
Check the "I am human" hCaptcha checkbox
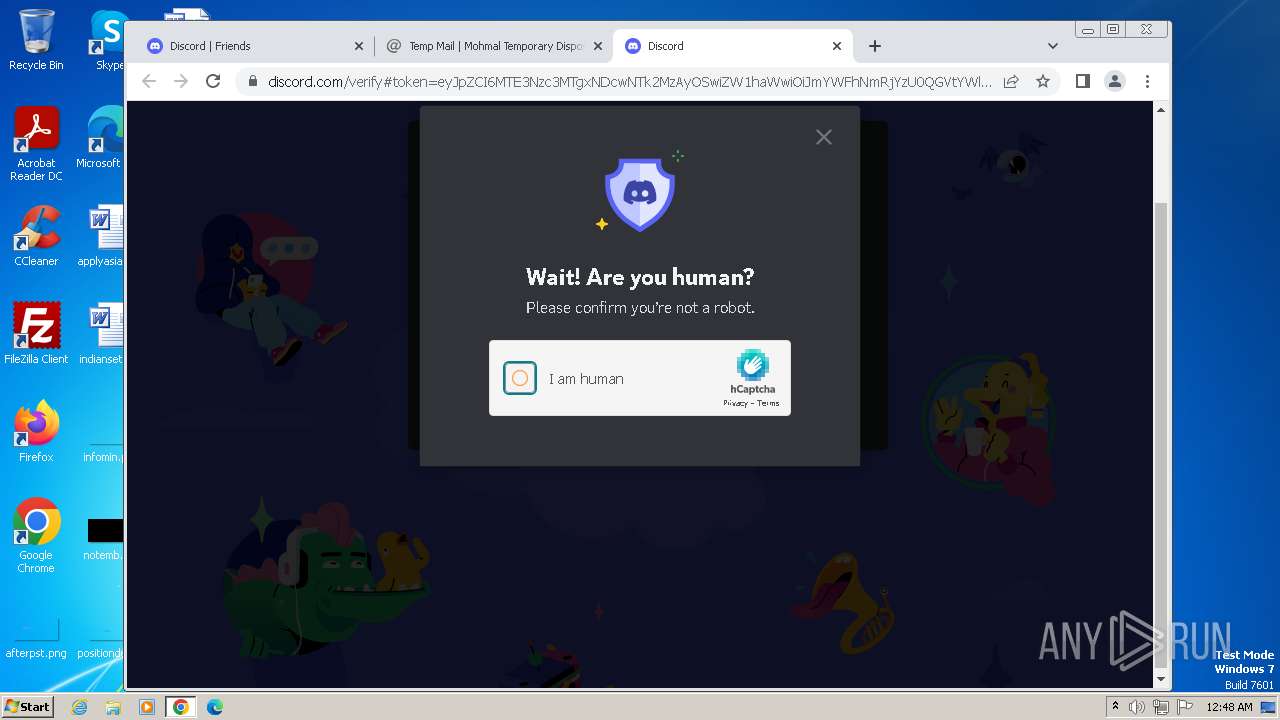coord(520,378)
